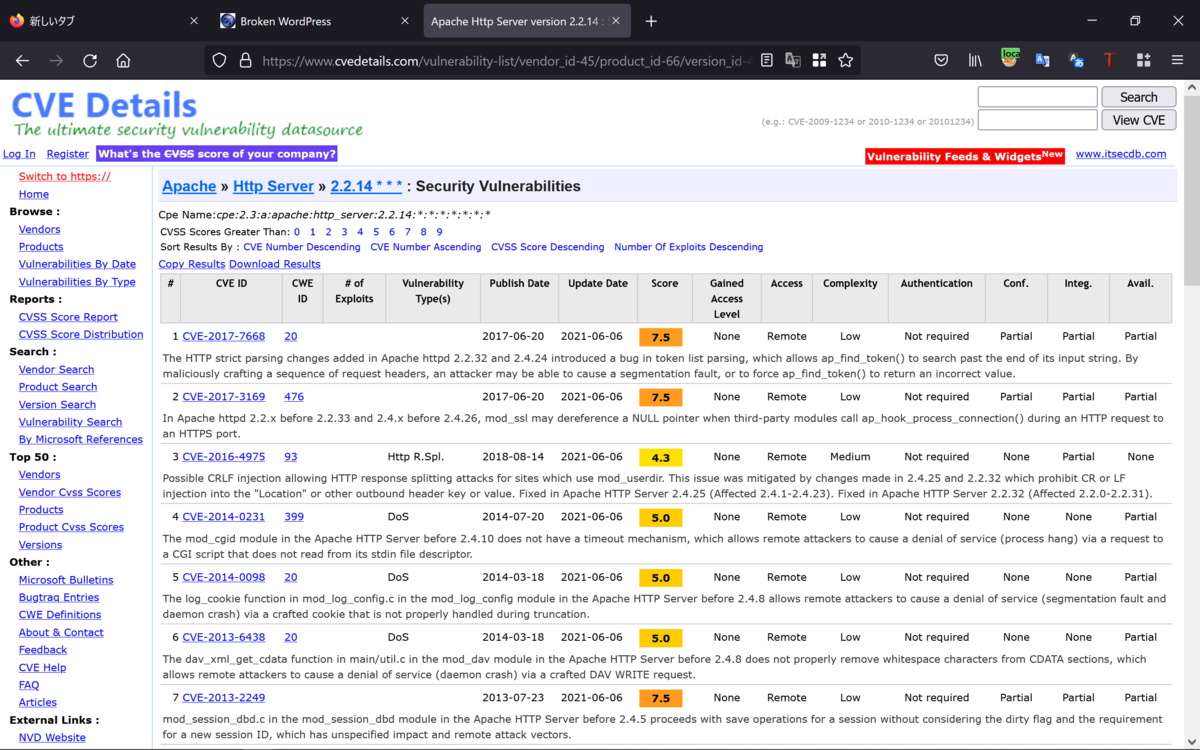
Task: Open the extensions grid-plus icon
Action: (1143, 60)
